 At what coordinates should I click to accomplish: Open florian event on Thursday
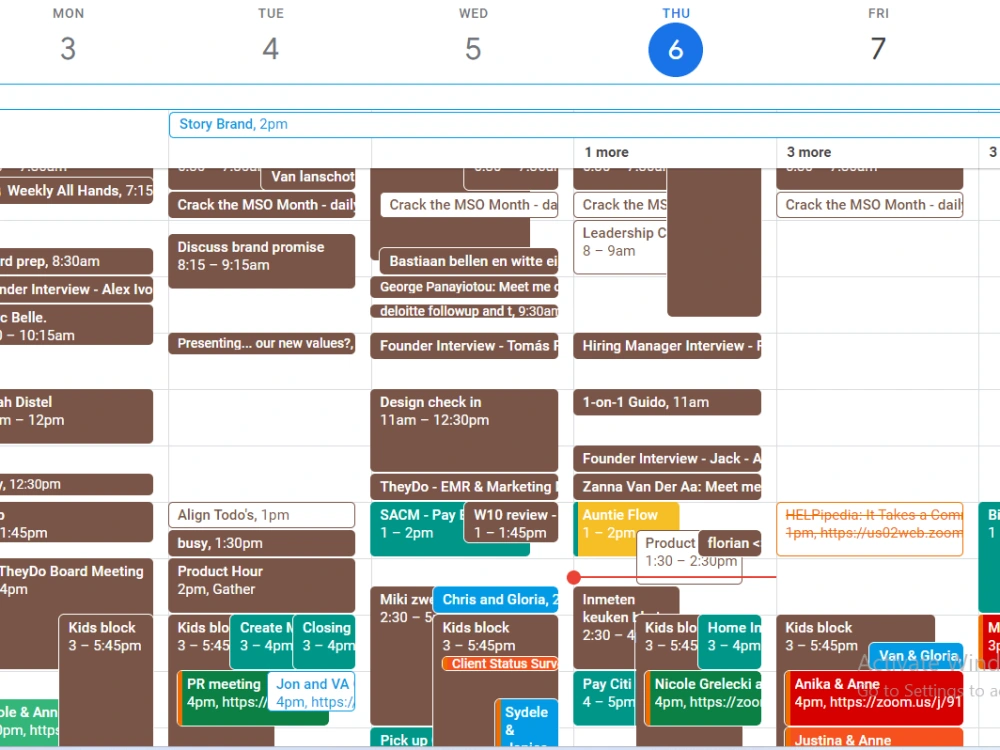(x=730, y=543)
